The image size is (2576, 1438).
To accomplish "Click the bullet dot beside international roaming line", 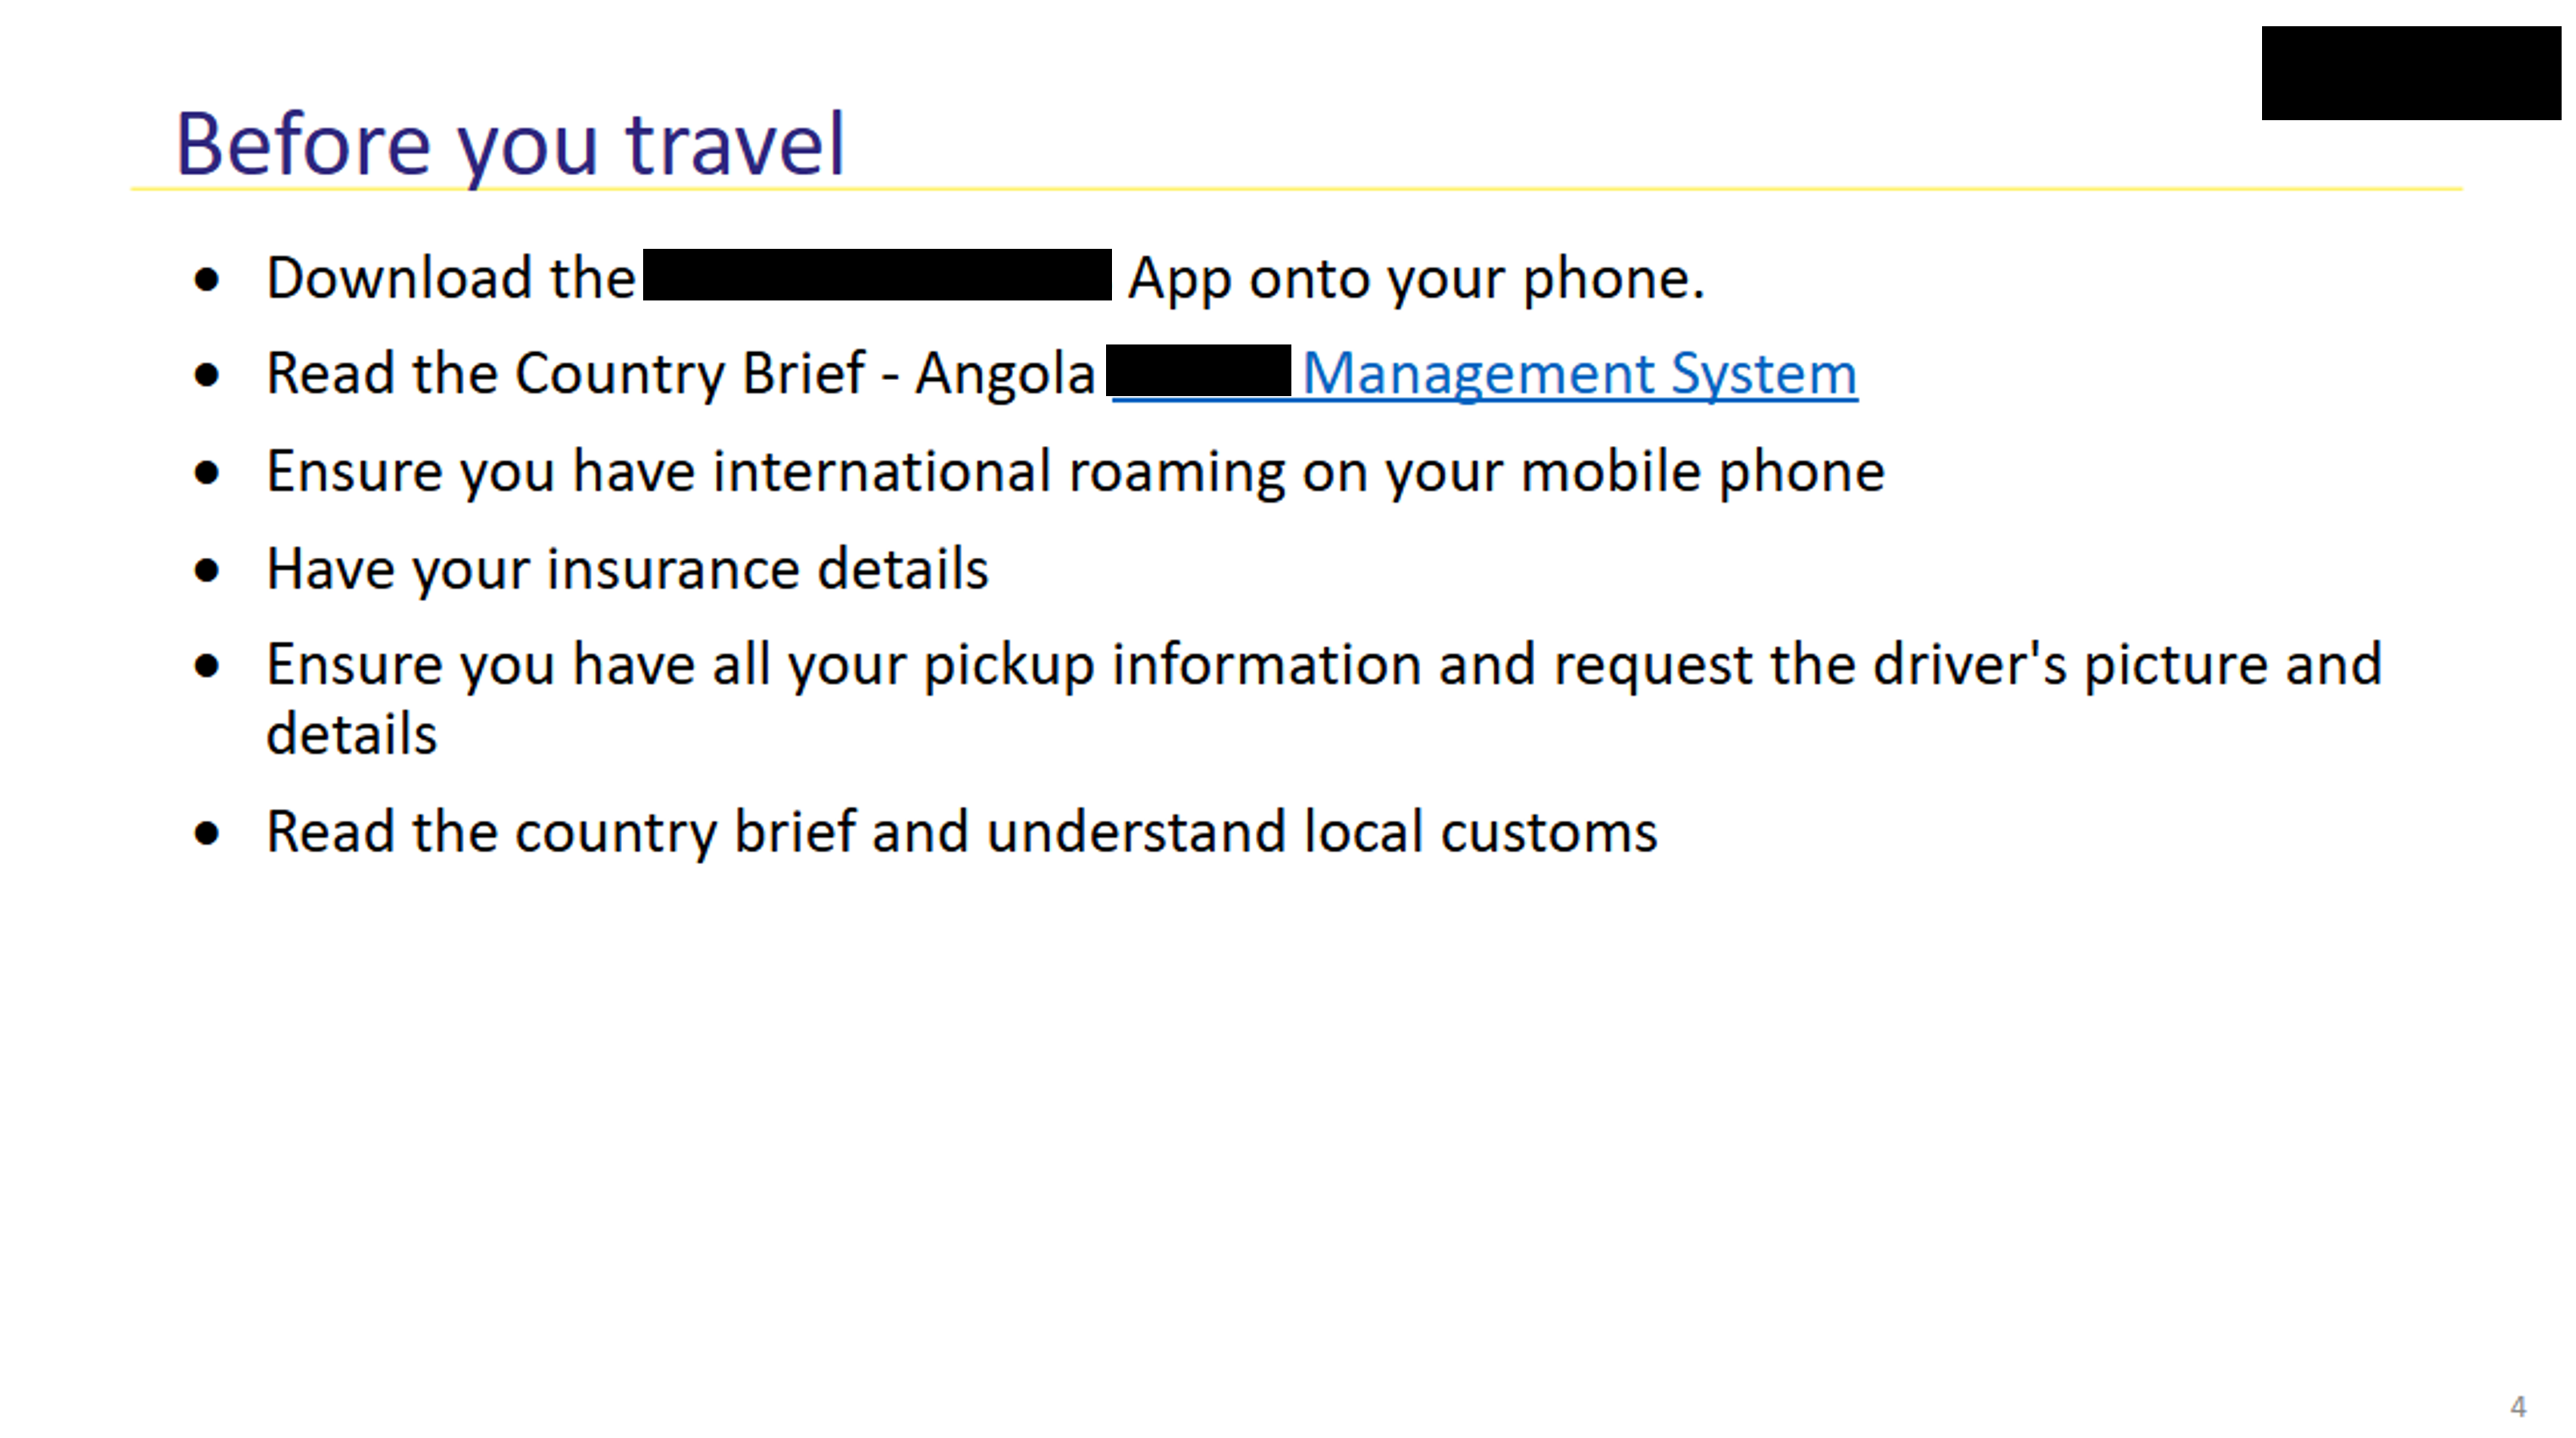I will [x=207, y=474].
